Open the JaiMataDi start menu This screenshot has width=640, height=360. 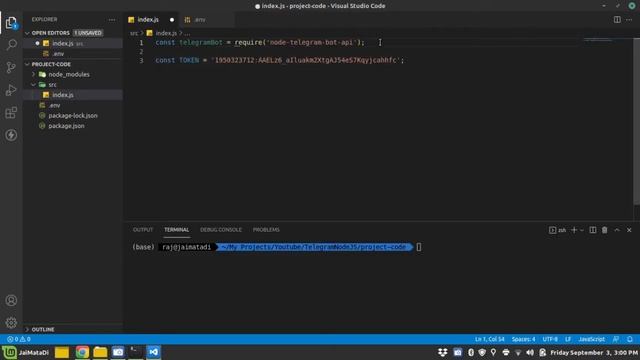26,352
